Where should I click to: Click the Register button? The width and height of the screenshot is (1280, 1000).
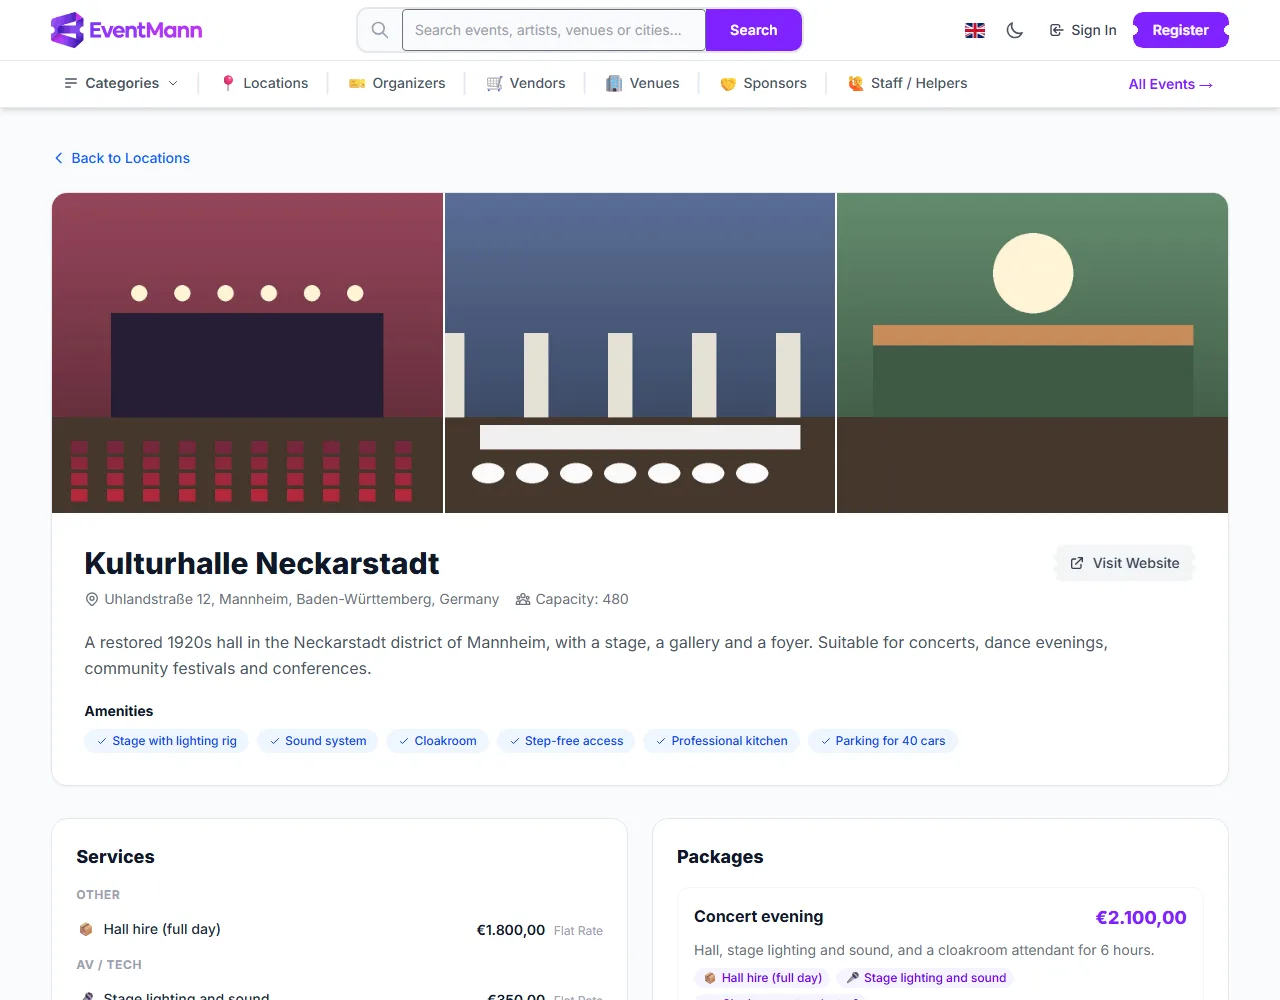(x=1180, y=30)
